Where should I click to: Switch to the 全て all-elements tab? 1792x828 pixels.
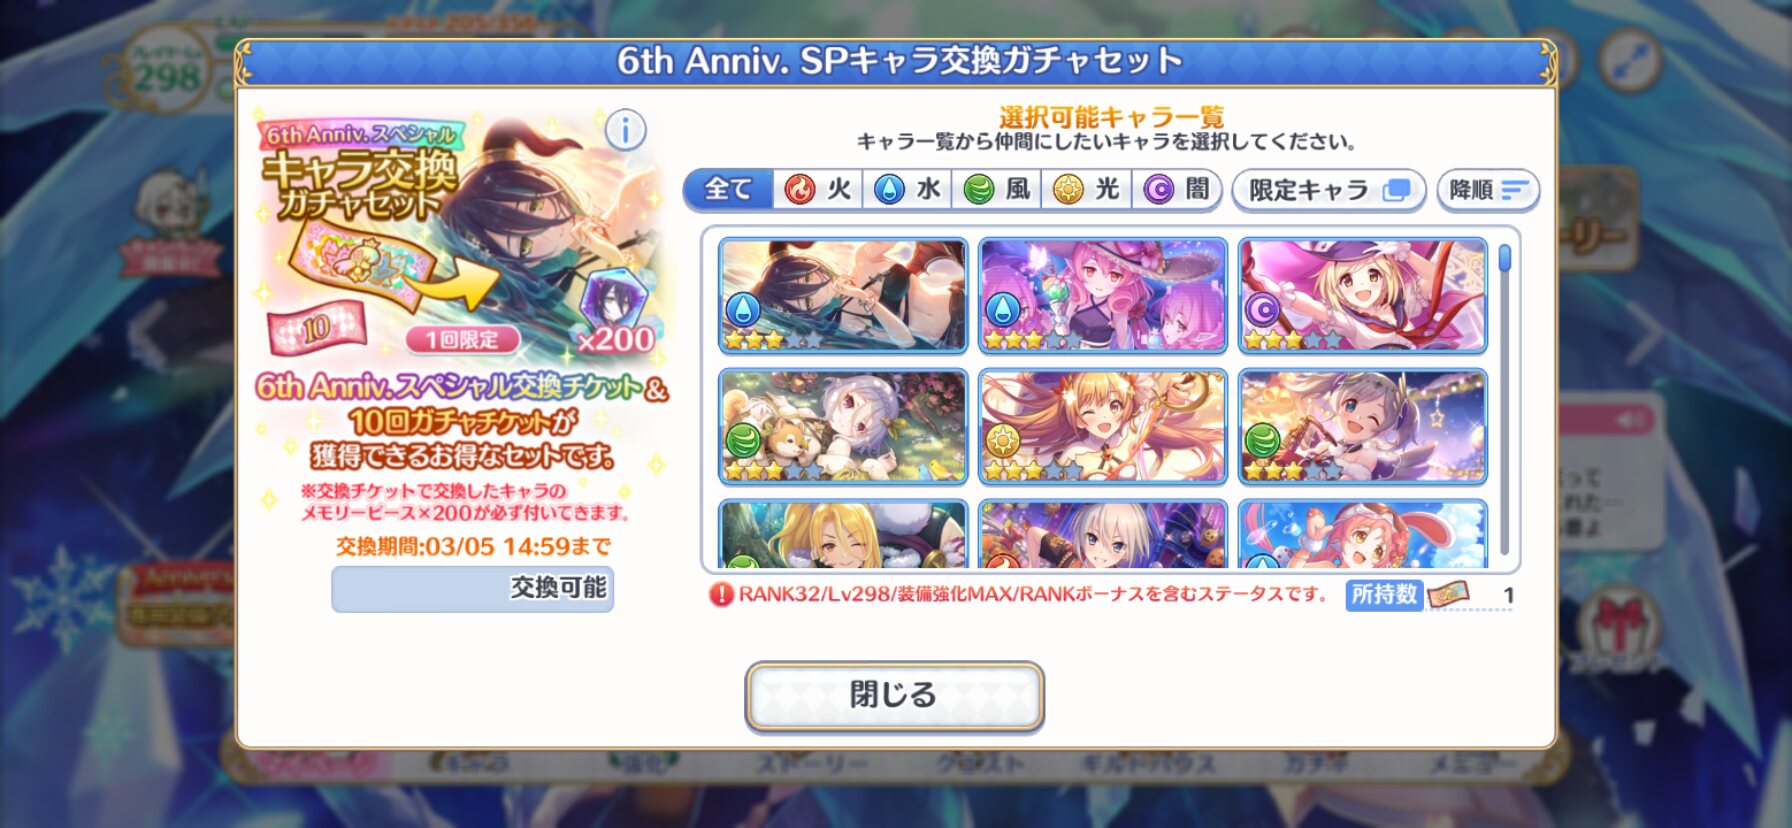tap(729, 189)
